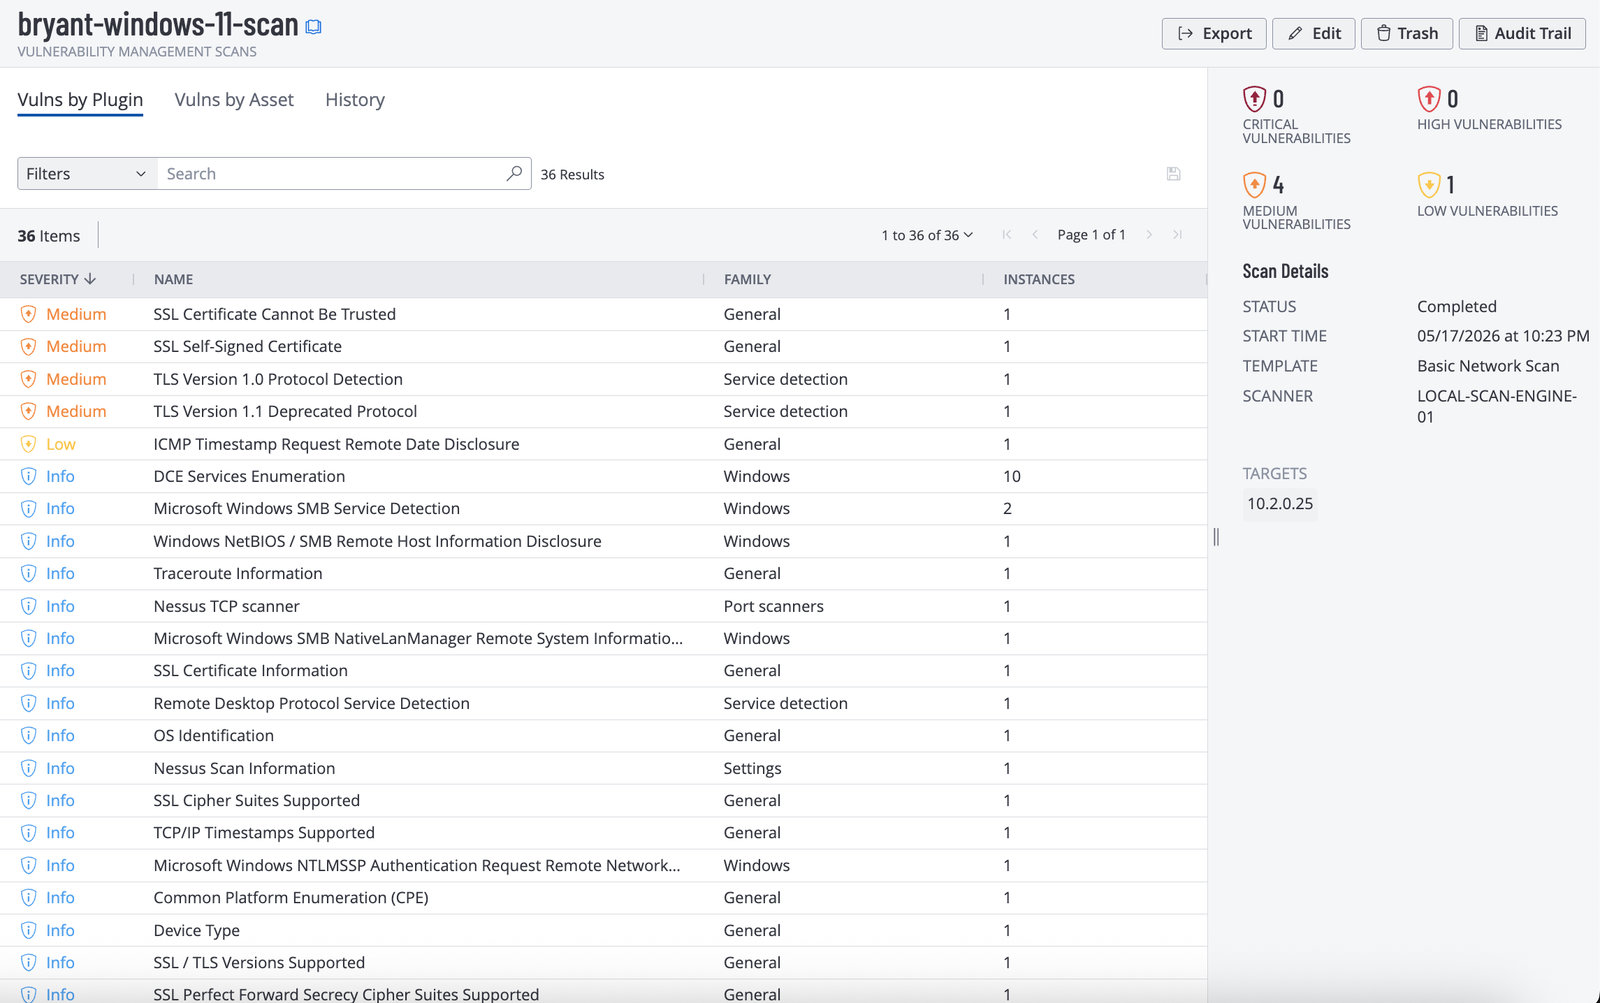Click the critical vulnerabilities shield icon

pyautogui.click(x=1254, y=99)
